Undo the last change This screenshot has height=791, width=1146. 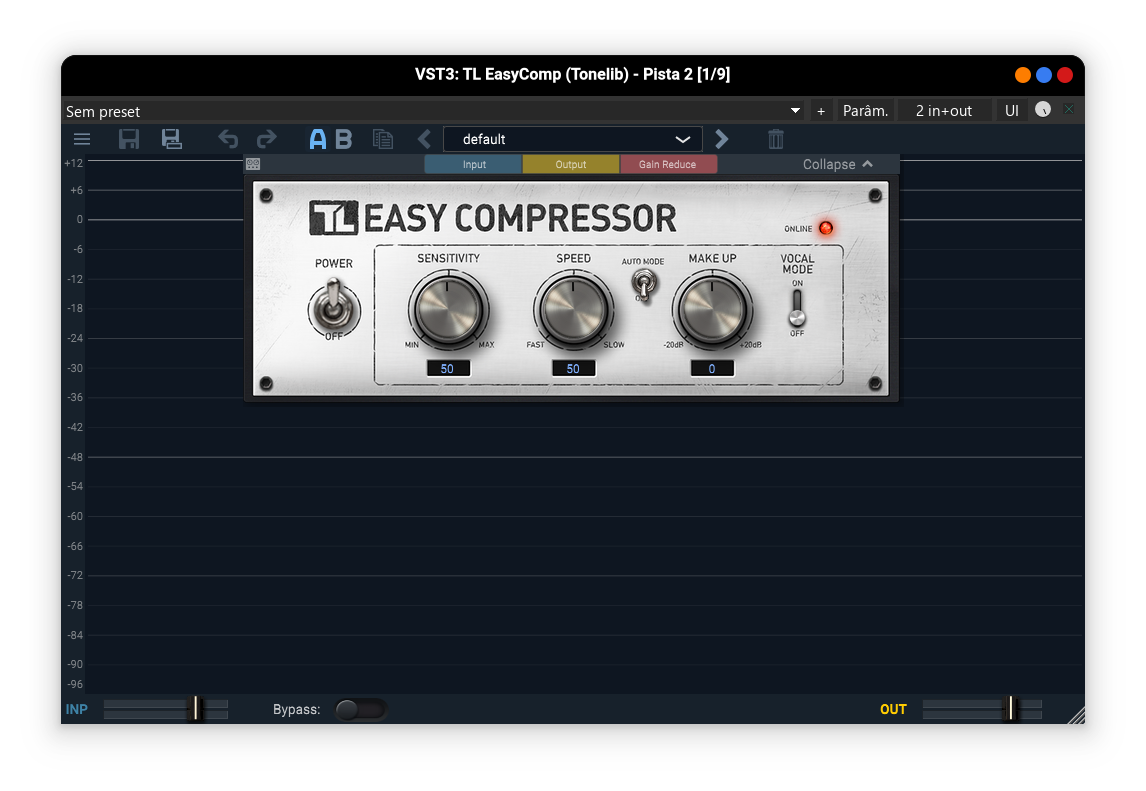[227, 139]
